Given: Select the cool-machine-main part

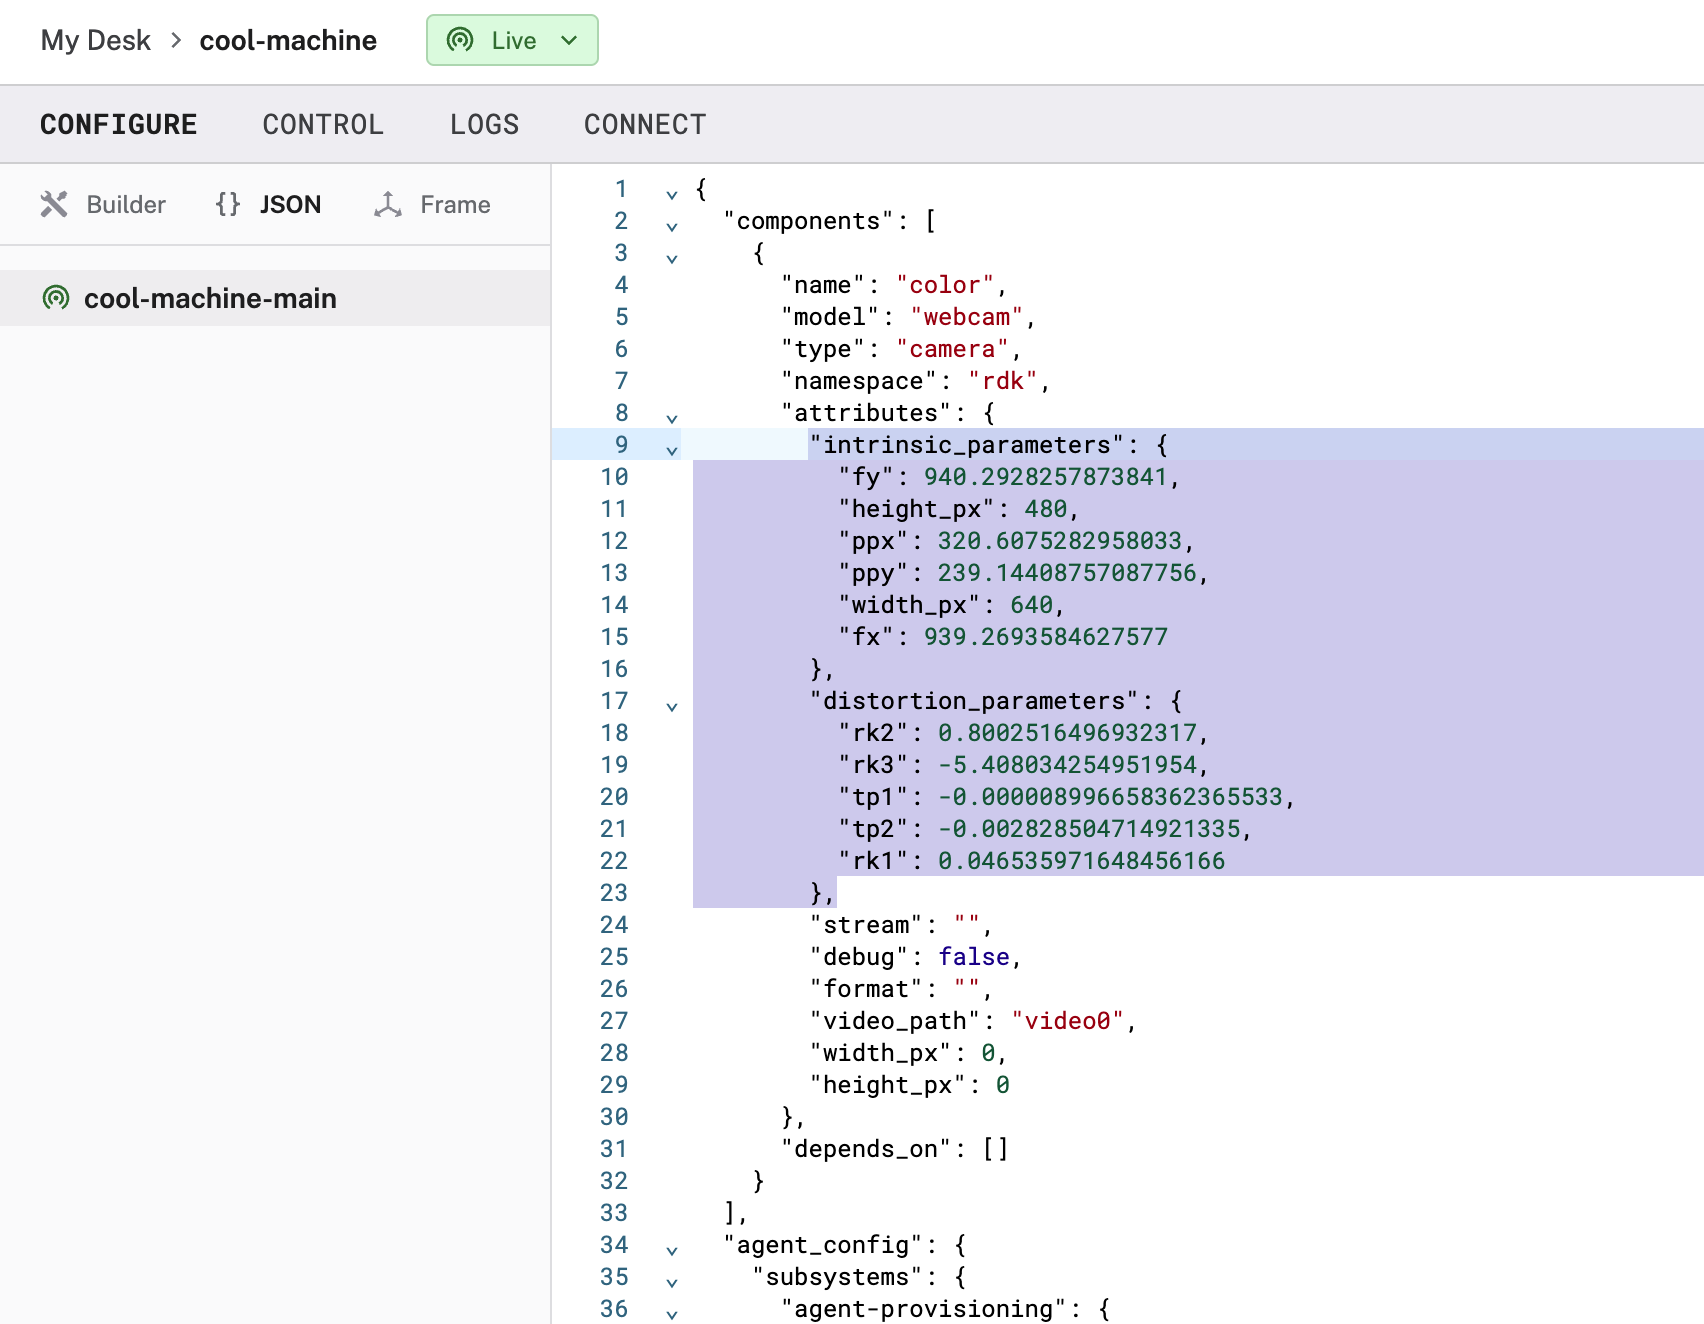Looking at the screenshot, I should tap(210, 297).
